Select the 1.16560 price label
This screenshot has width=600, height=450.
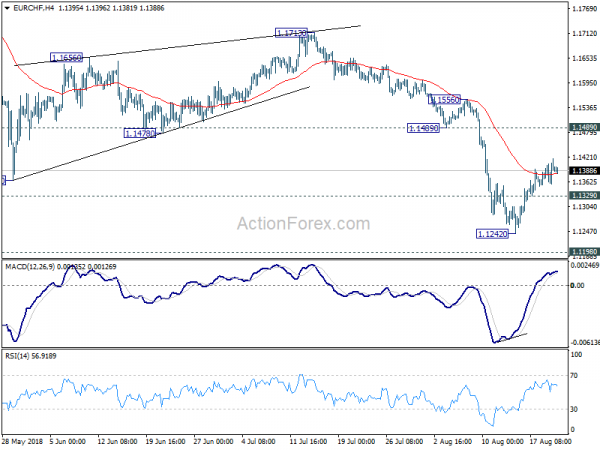coord(67,58)
